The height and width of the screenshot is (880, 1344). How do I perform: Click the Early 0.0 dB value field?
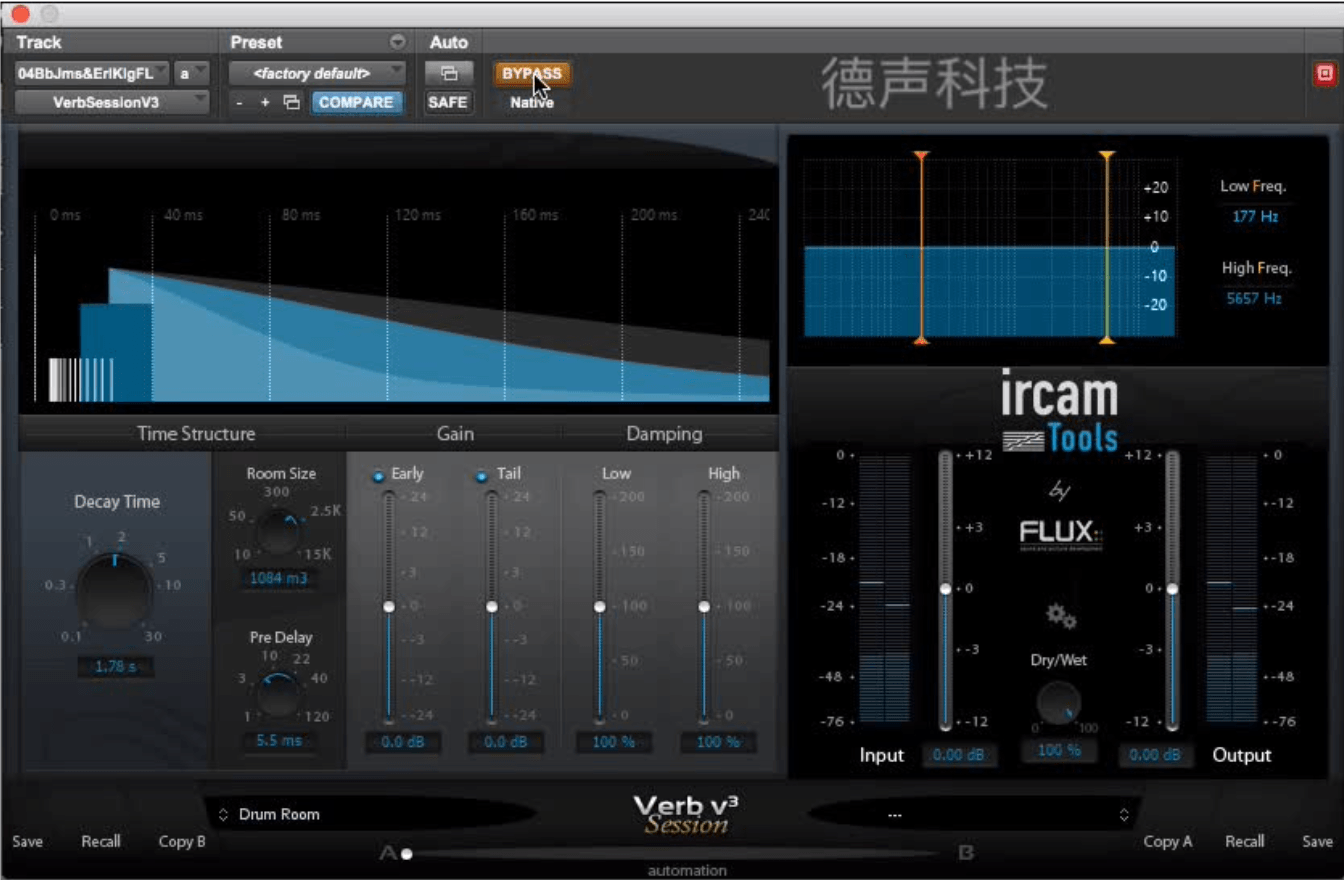pos(402,742)
